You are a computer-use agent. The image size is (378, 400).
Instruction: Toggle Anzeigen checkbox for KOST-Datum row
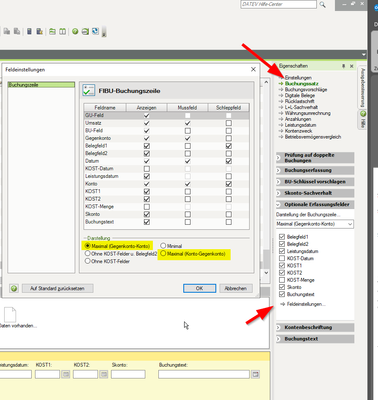coord(146,169)
